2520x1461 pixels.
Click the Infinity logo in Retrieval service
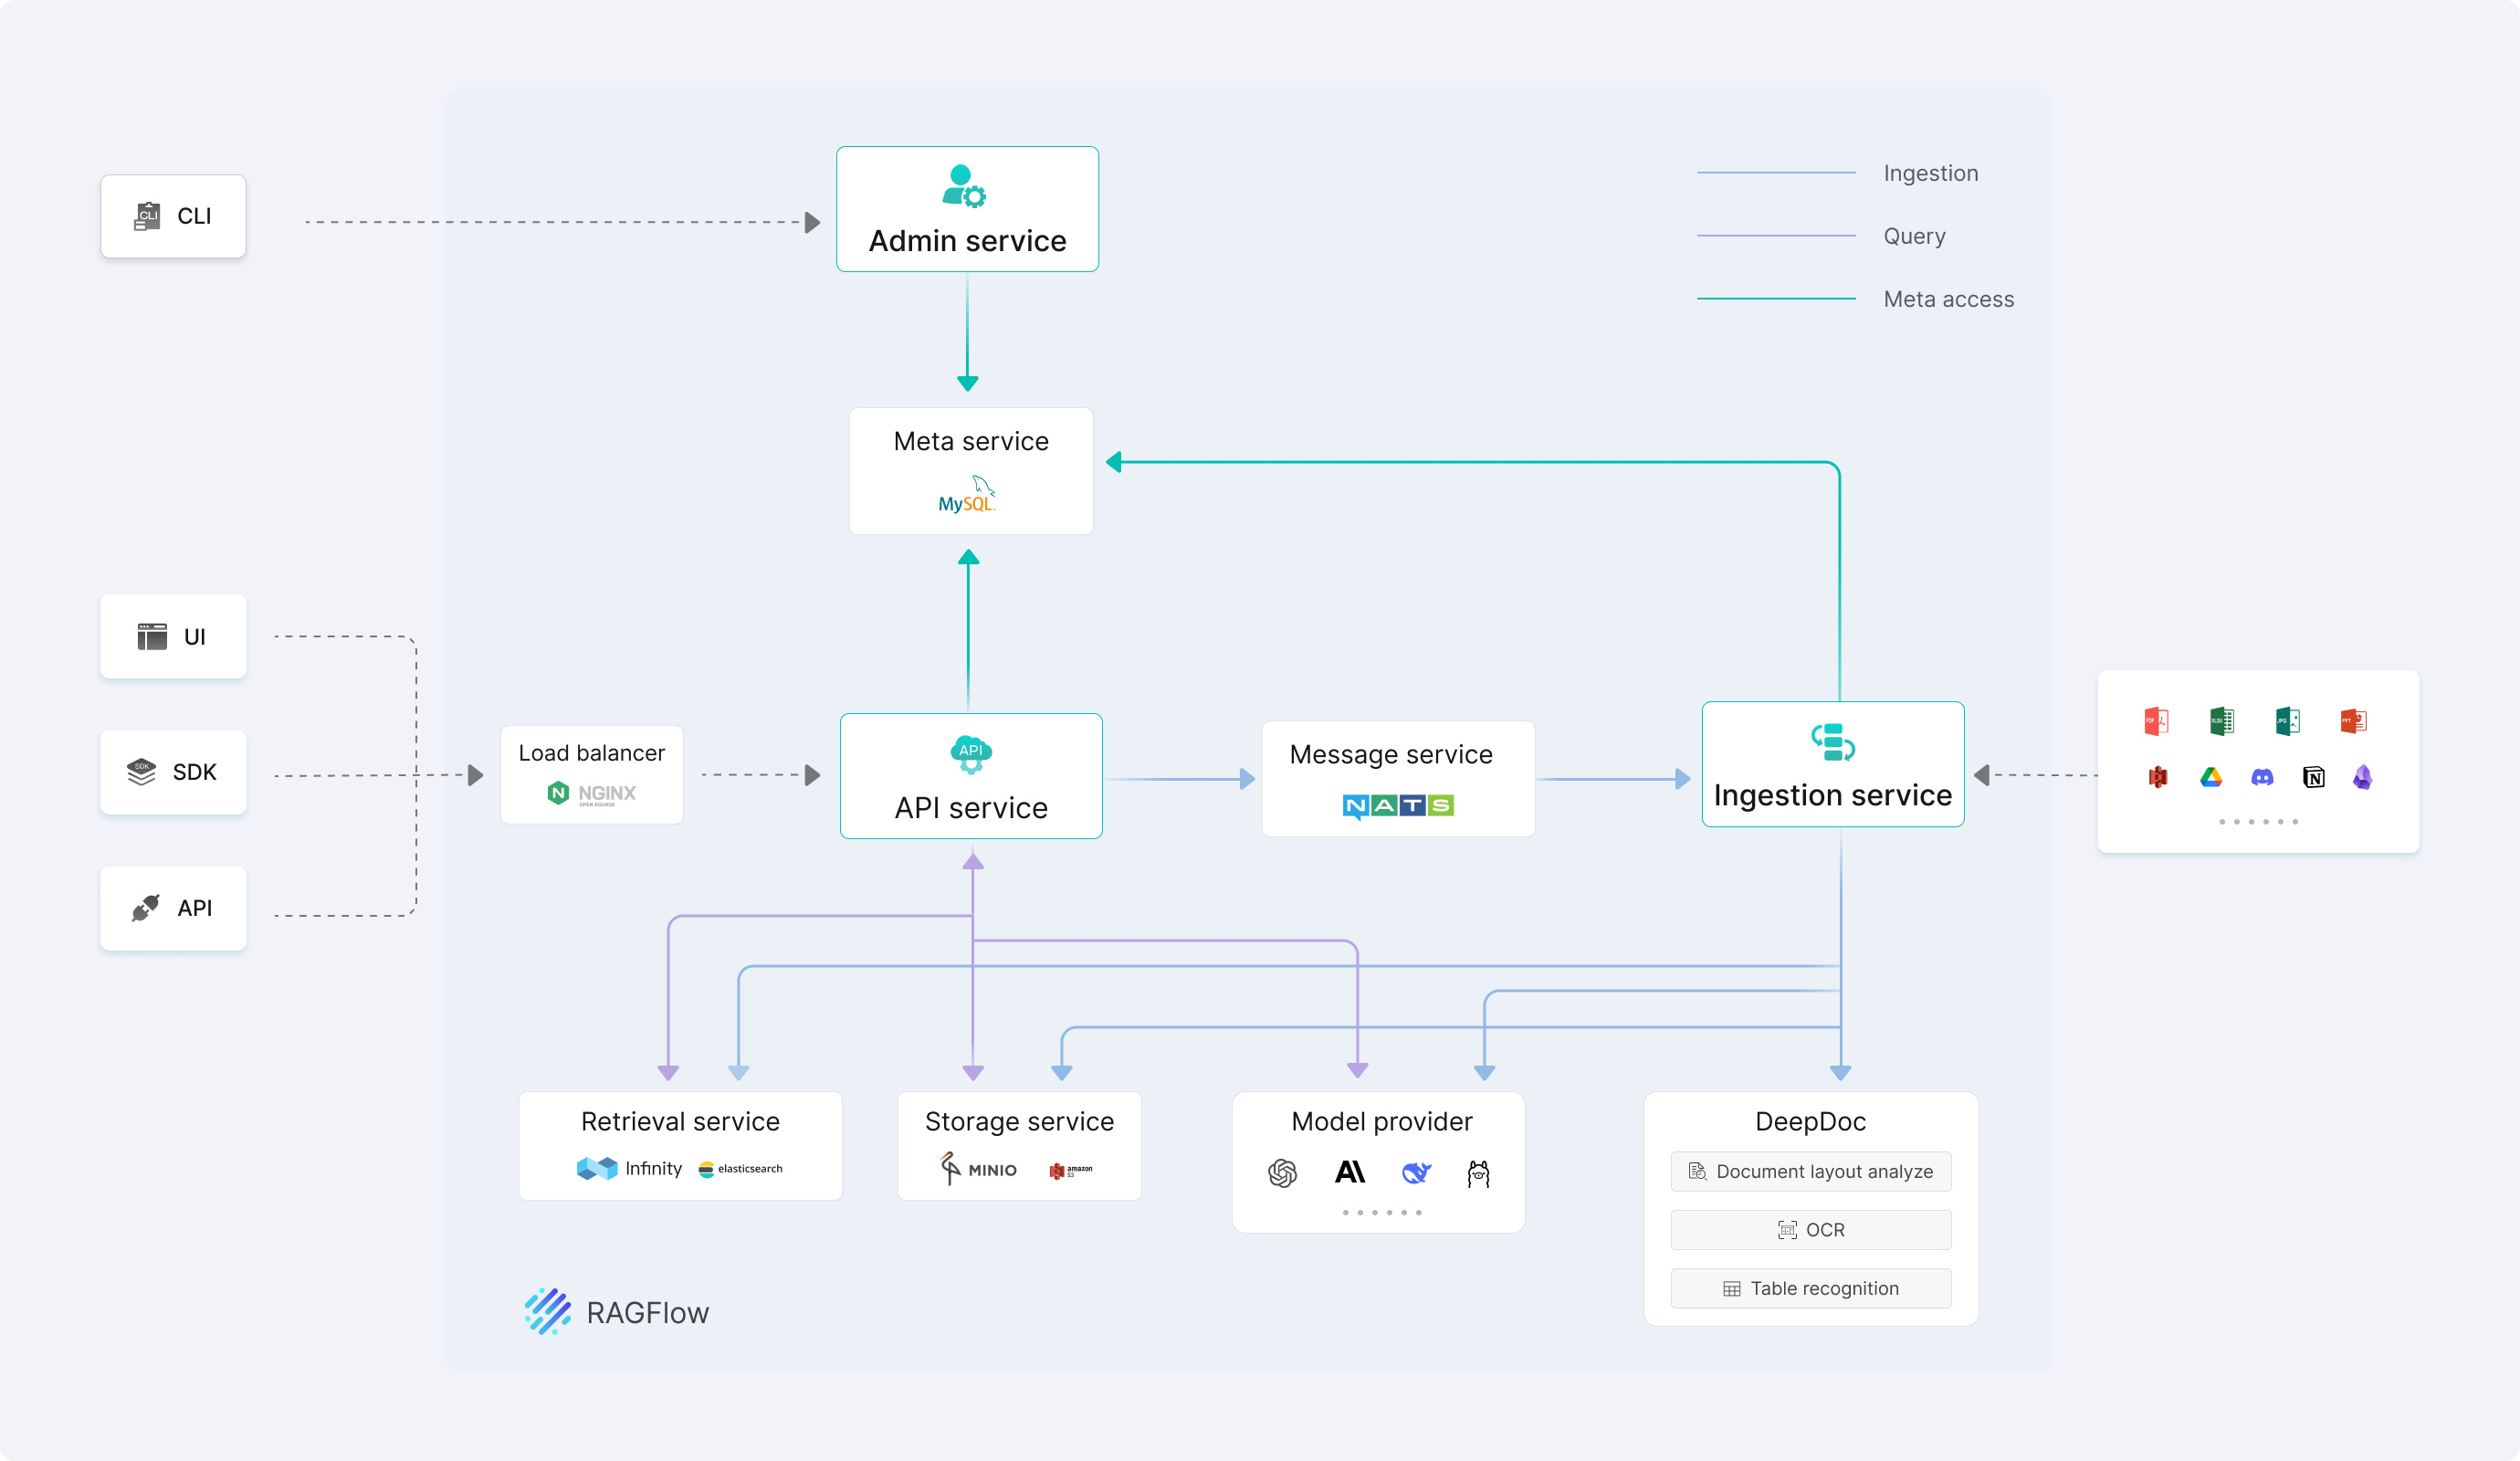coord(629,1168)
